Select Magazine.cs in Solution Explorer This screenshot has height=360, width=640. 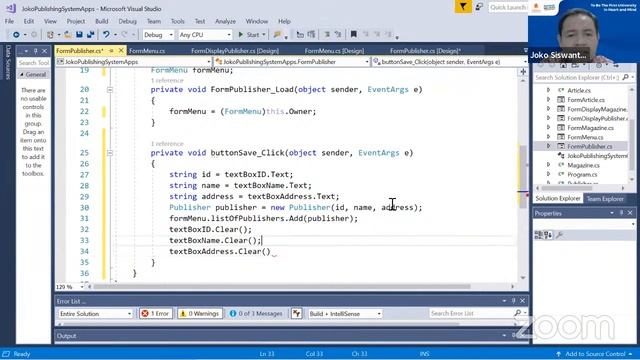click(x=583, y=165)
